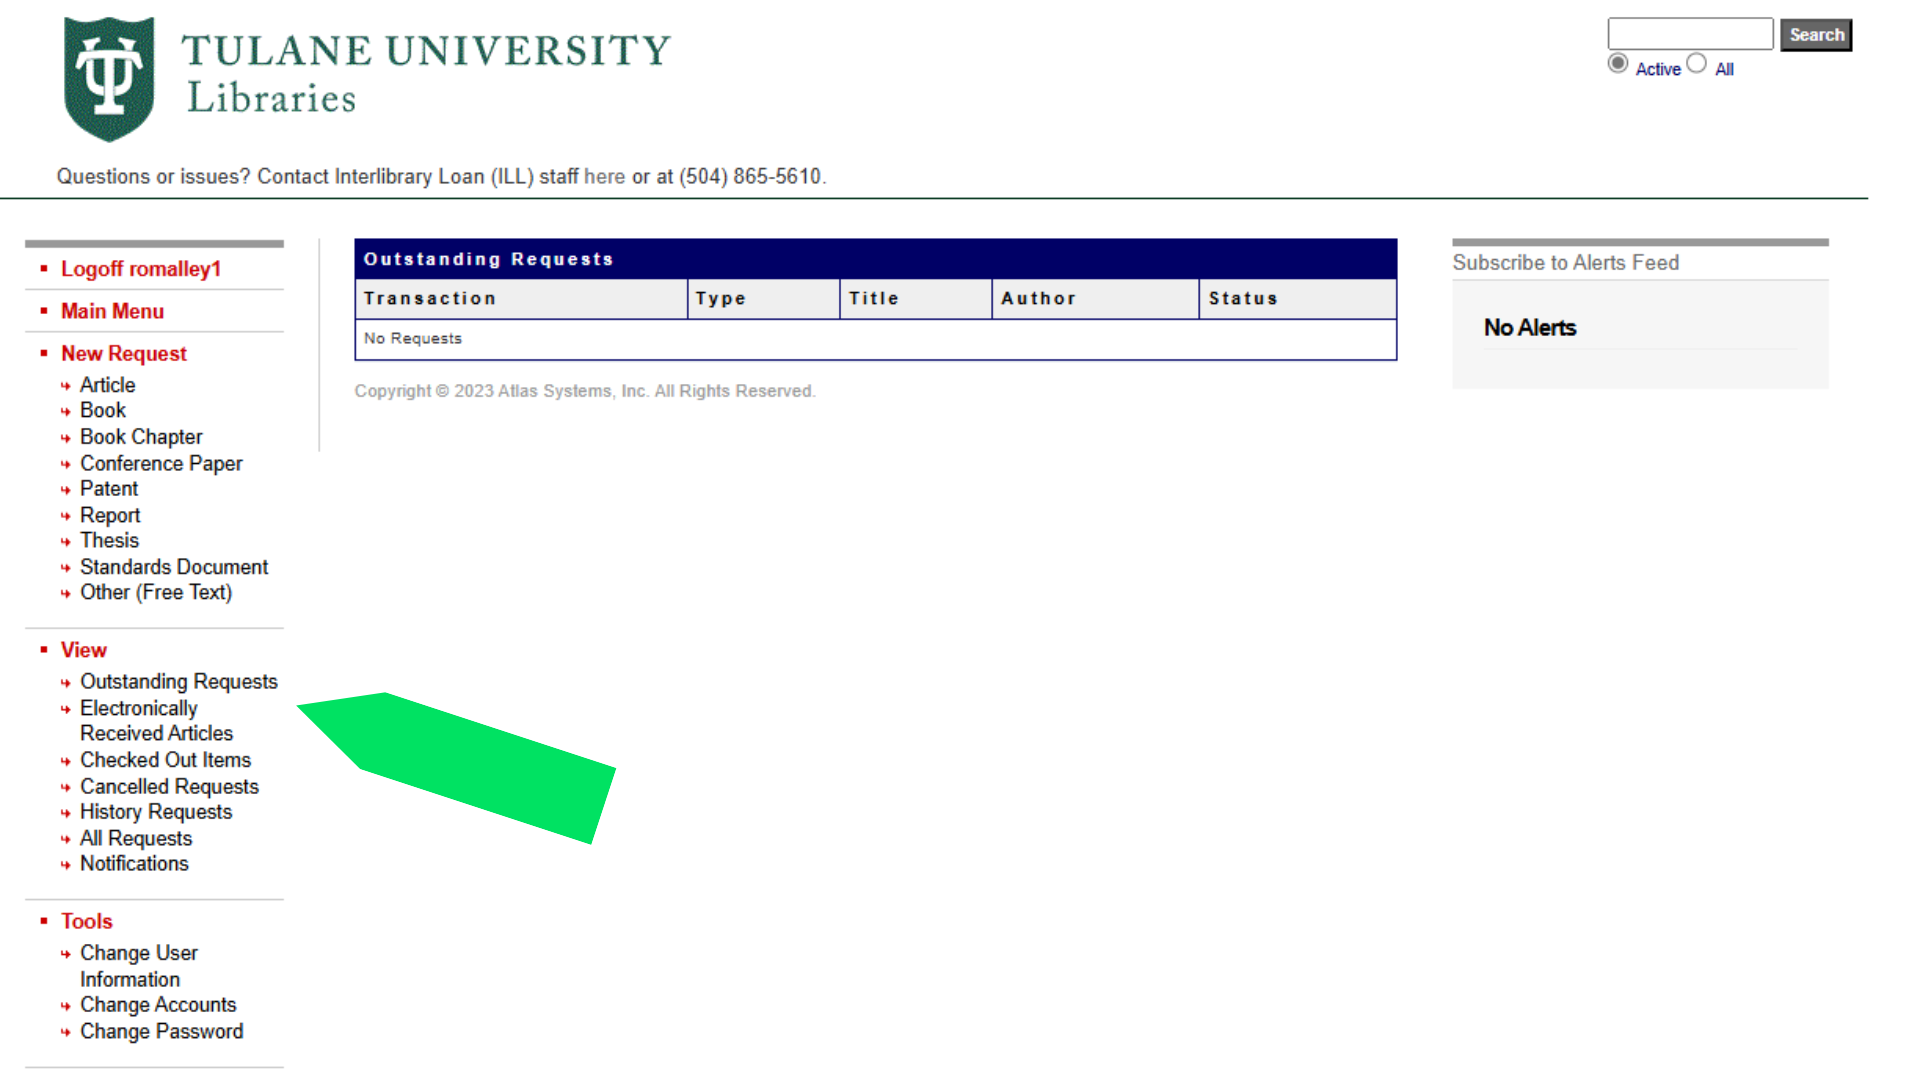Select the Active radio button
The height and width of the screenshot is (1080, 1920).
click(1618, 62)
